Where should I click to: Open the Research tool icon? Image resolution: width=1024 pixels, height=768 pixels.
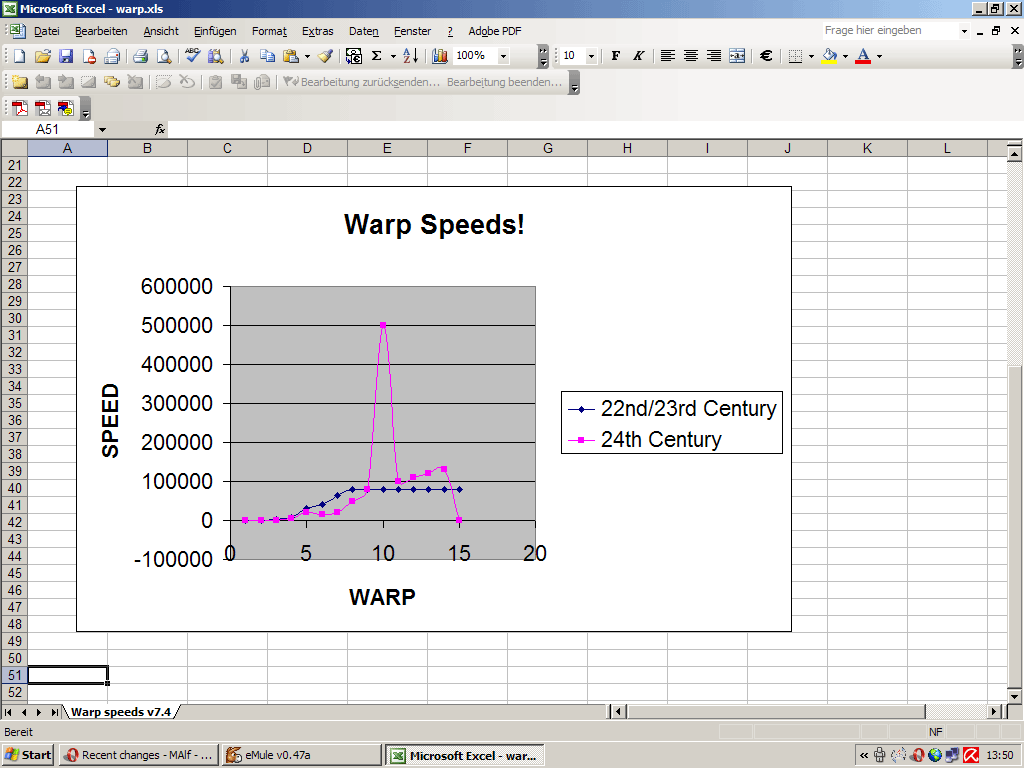click(x=216, y=56)
